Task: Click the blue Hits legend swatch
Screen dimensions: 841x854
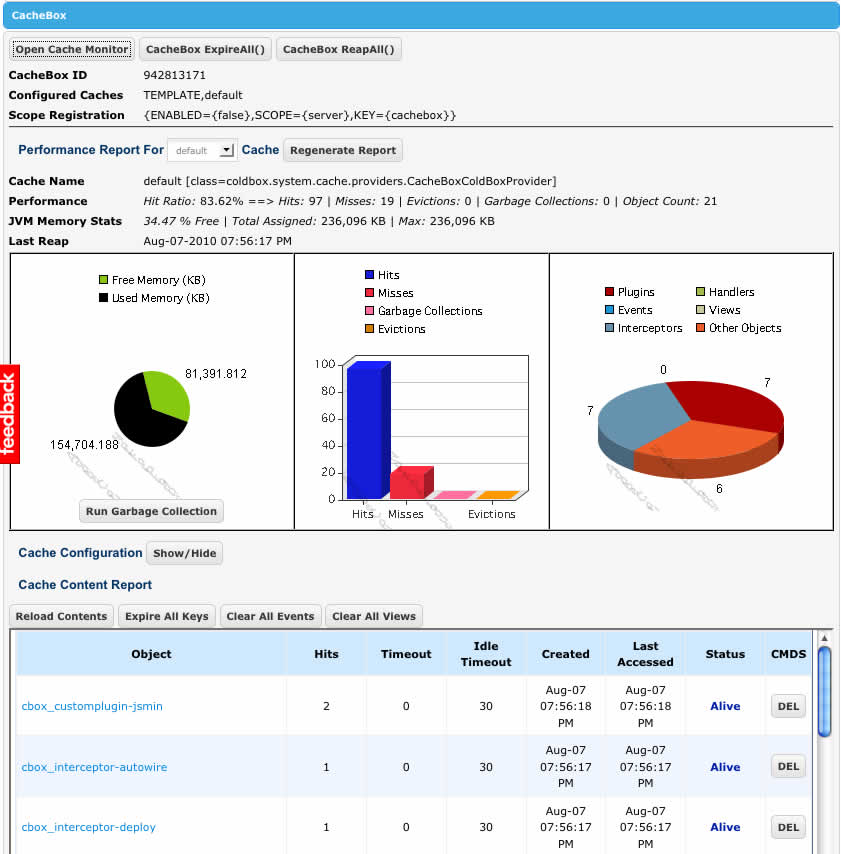Action: (369, 275)
